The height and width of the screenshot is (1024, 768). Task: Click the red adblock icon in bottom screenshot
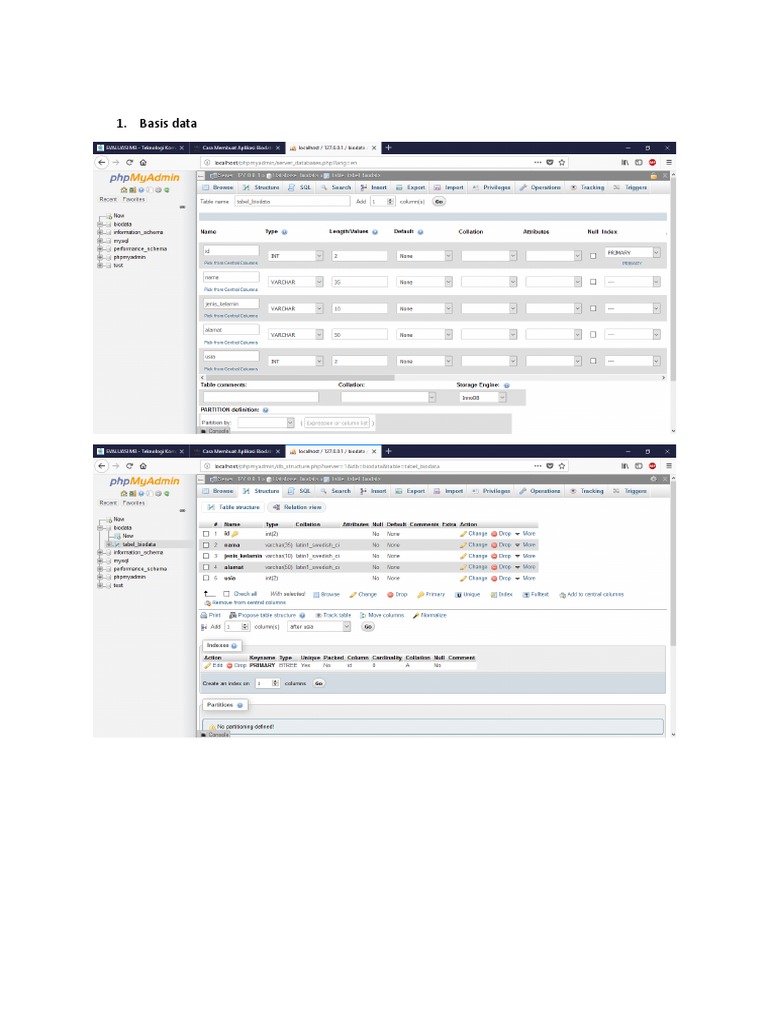pyautogui.click(x=652, y=466)
